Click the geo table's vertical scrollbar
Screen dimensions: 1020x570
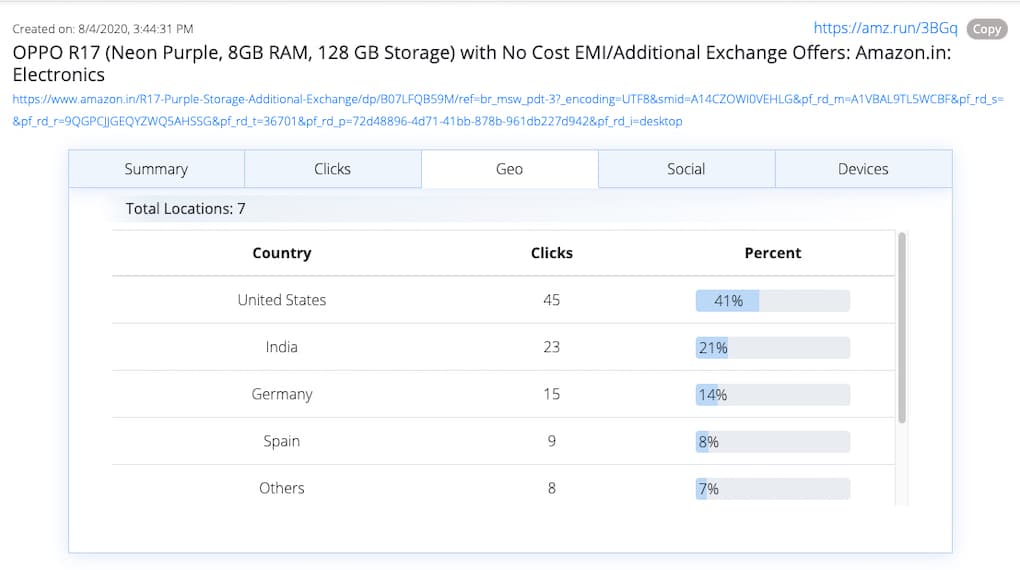(902, 330)
